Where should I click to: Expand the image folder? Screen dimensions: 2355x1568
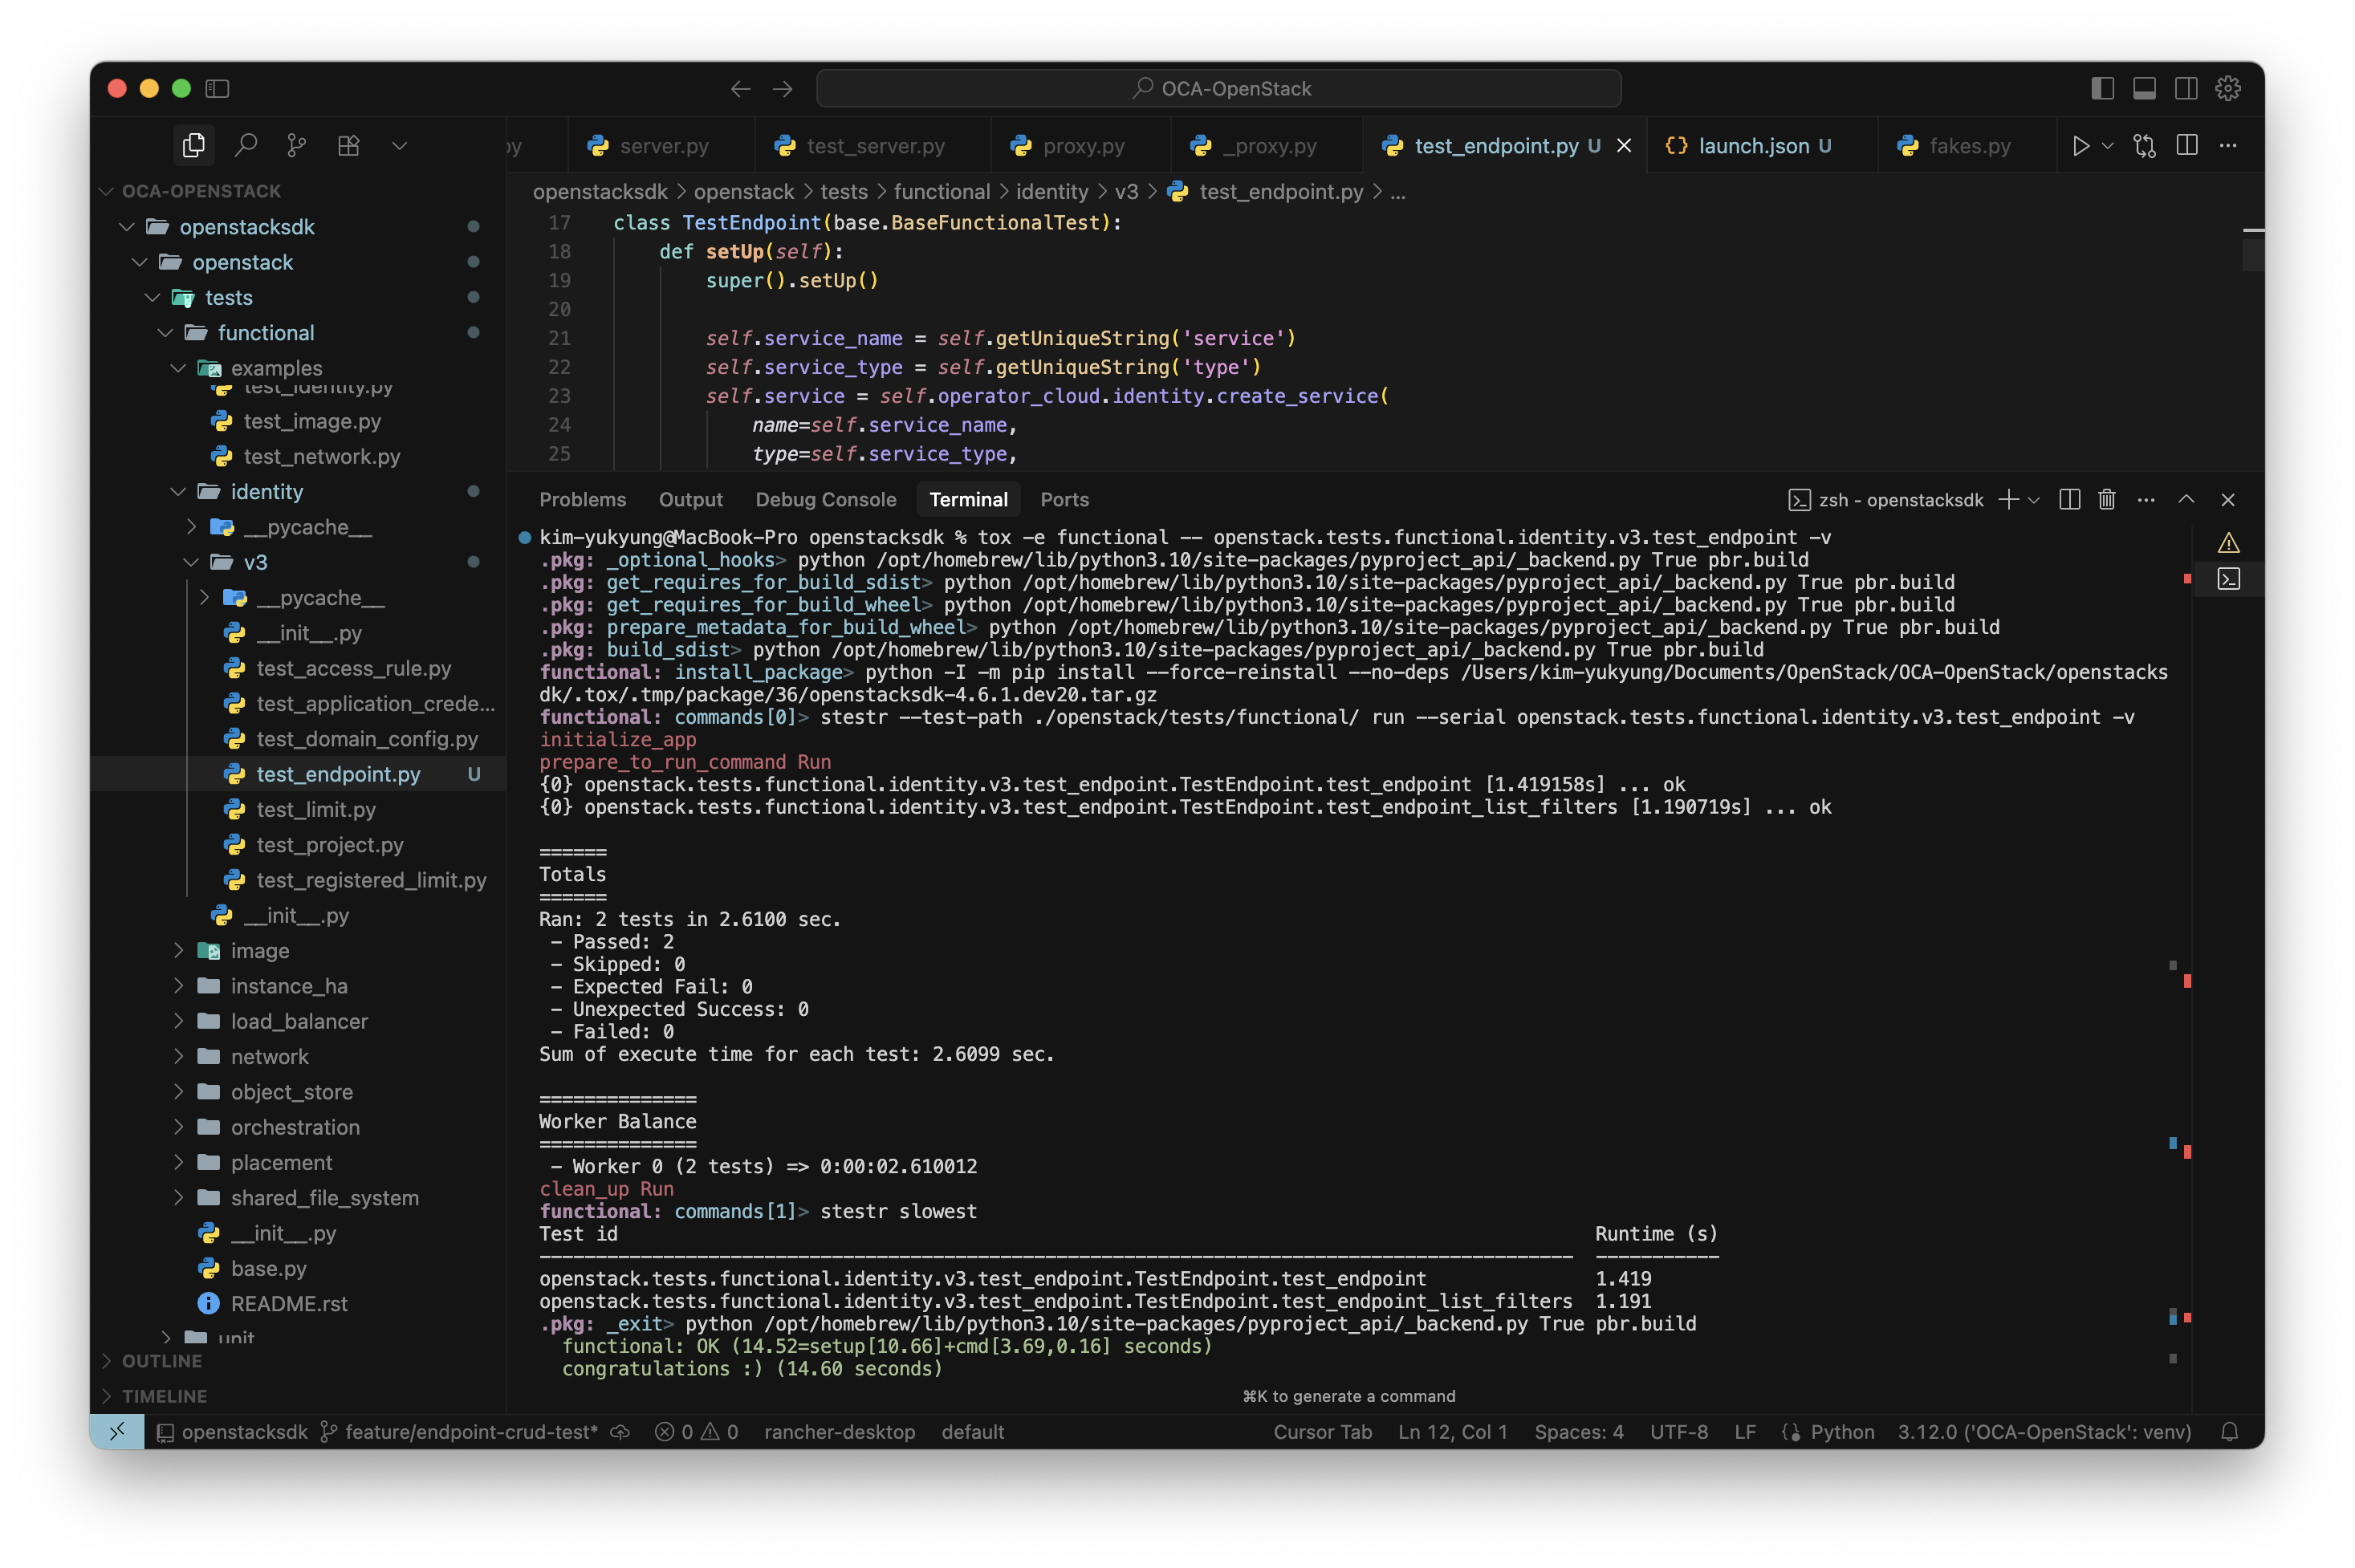[x=259, y=950]
